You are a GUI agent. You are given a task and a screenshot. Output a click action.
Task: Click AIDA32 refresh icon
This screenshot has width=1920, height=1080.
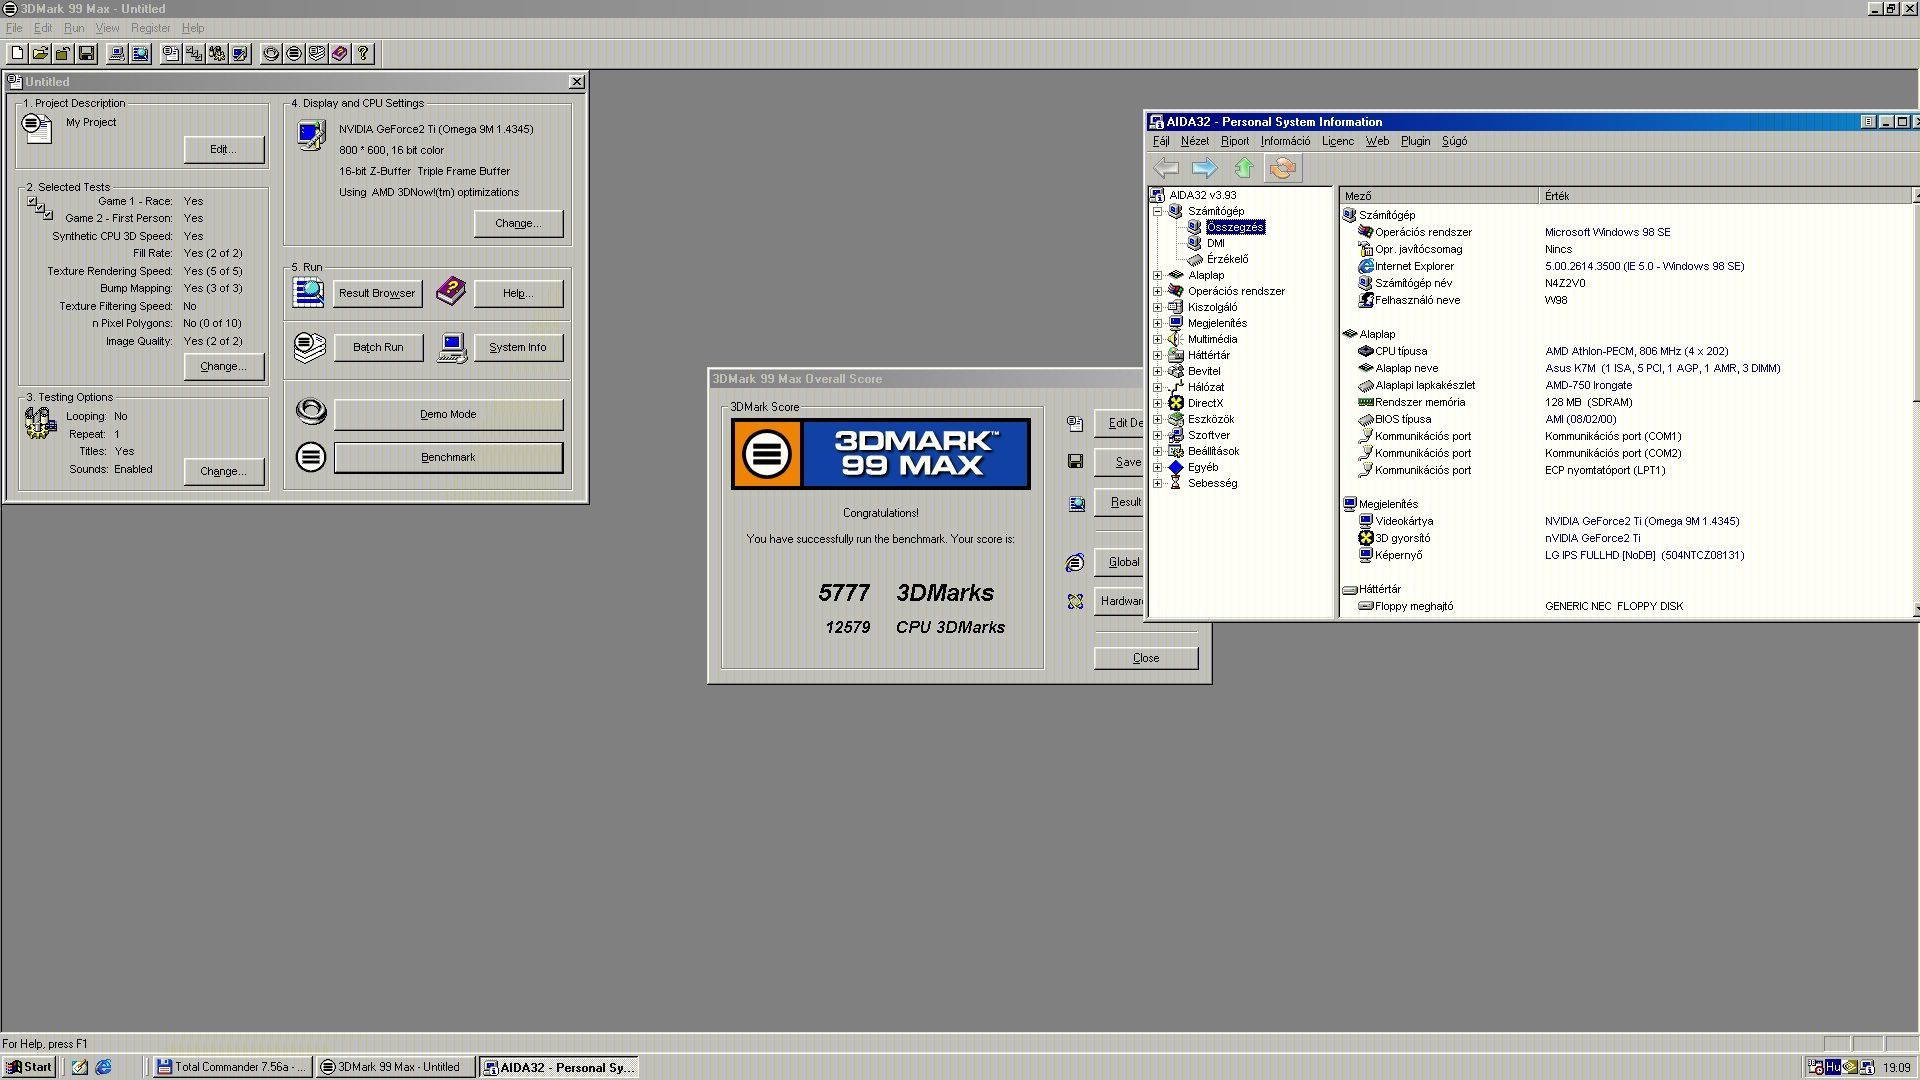[x=1282, y=168]
